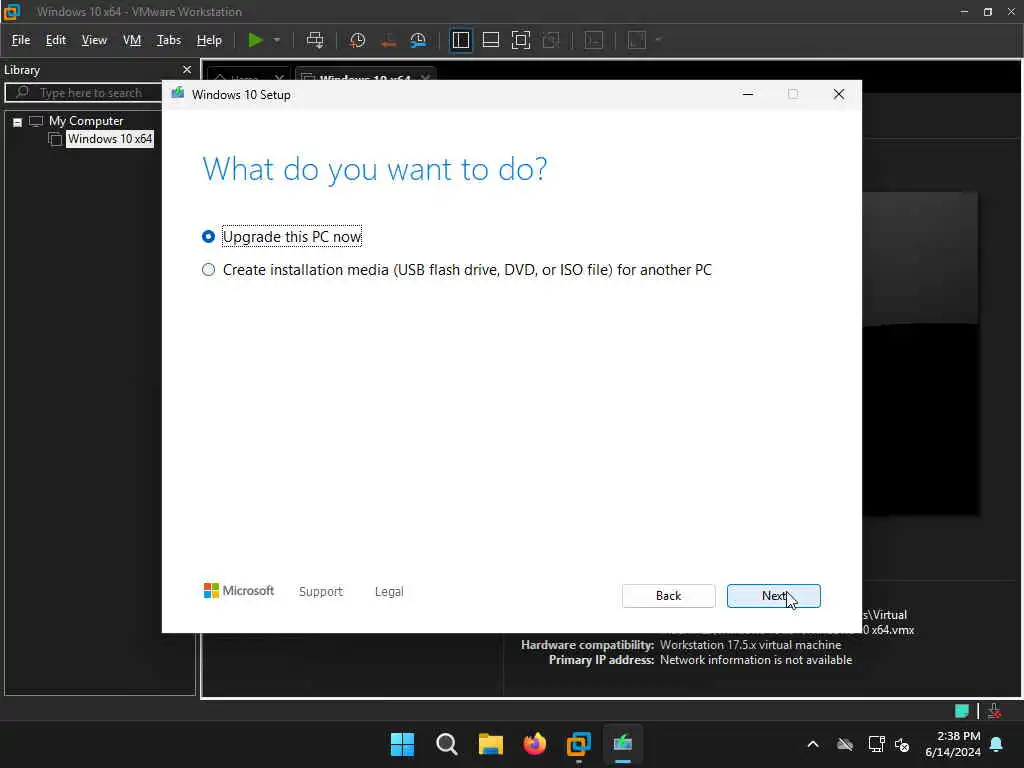Image resolution: width=1024 pixels, height=768 pixels.
Task: Open the power options dropdown arrow next to play
Action: (x=277, y=40)
